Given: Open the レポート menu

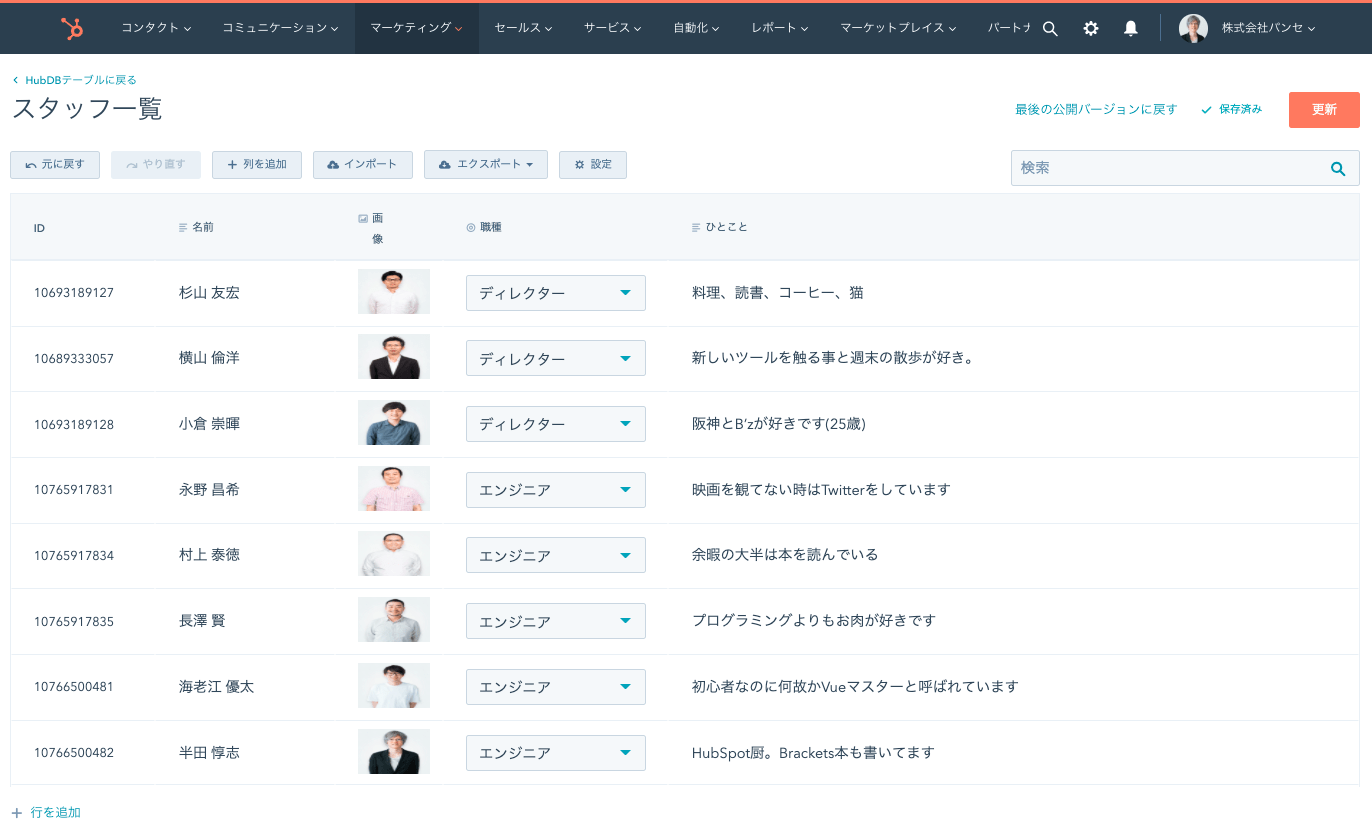Looking at the screenshot, I should 780,28.
